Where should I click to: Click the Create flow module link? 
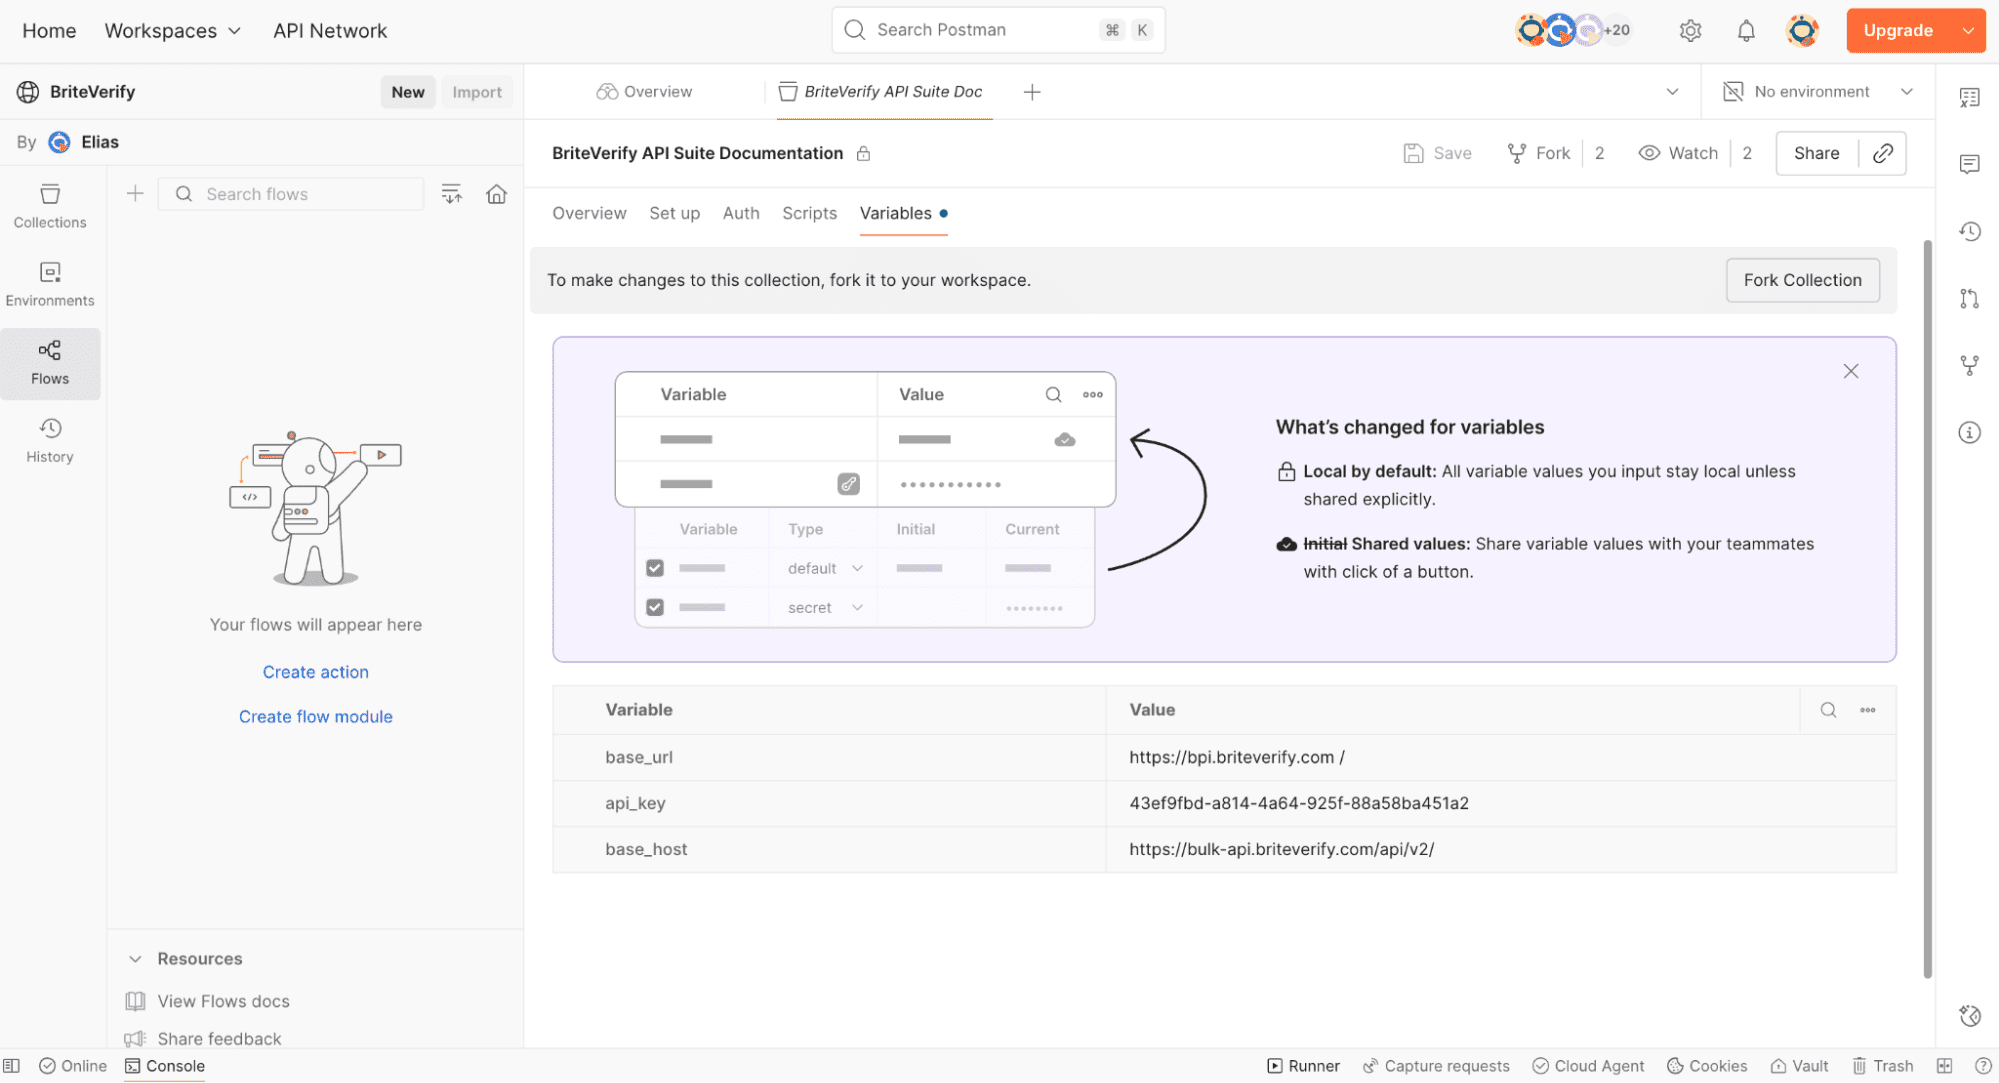(x=315, y=716)
